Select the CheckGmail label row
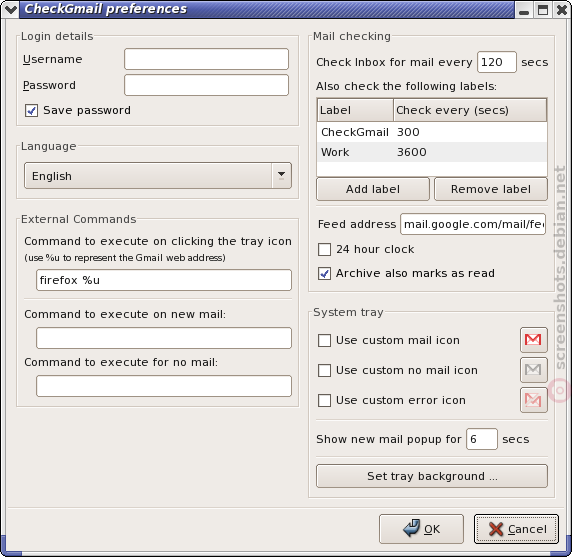Screen dimensions: 572x557 [432, 132]
